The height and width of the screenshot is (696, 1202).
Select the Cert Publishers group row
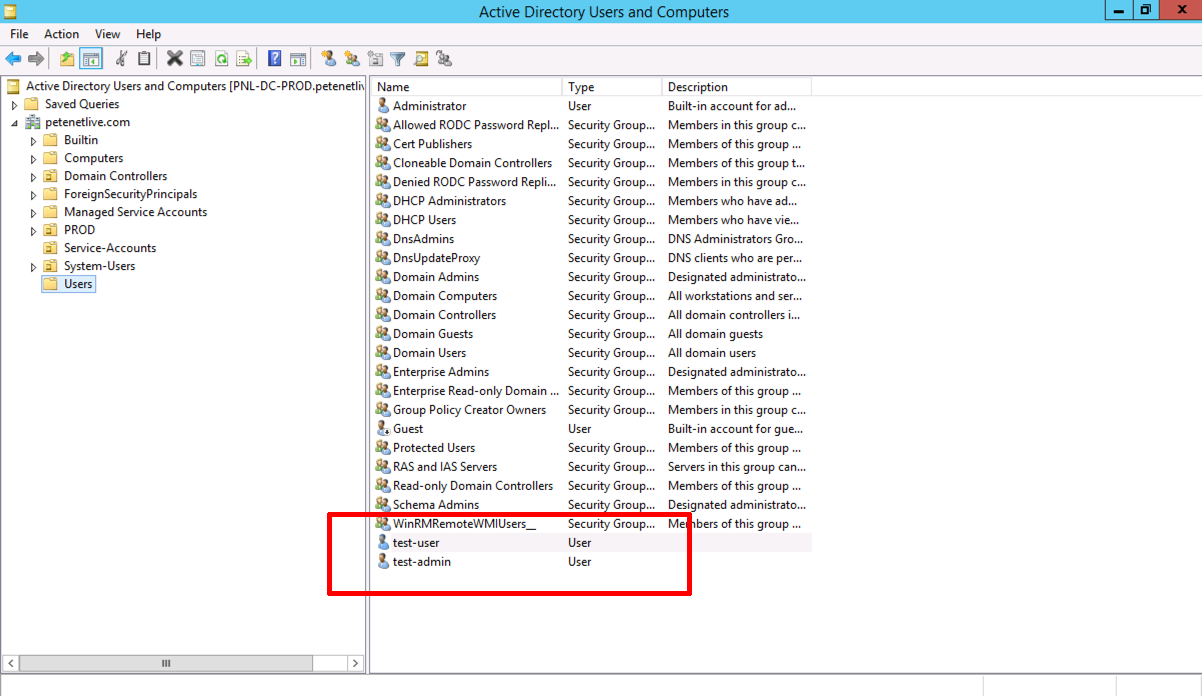(592, 144)
